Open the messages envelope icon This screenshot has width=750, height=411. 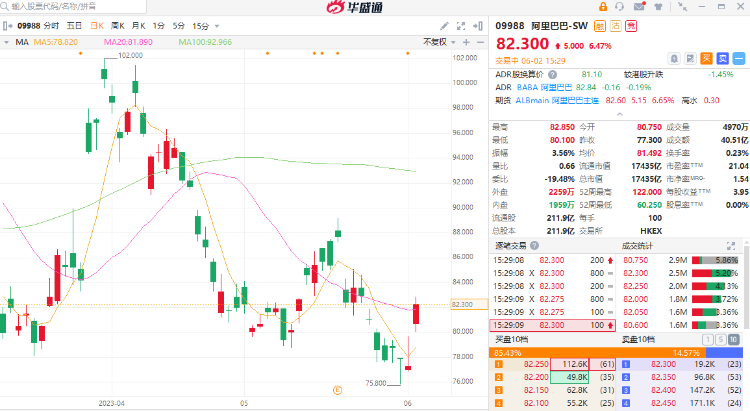point(639,7)
